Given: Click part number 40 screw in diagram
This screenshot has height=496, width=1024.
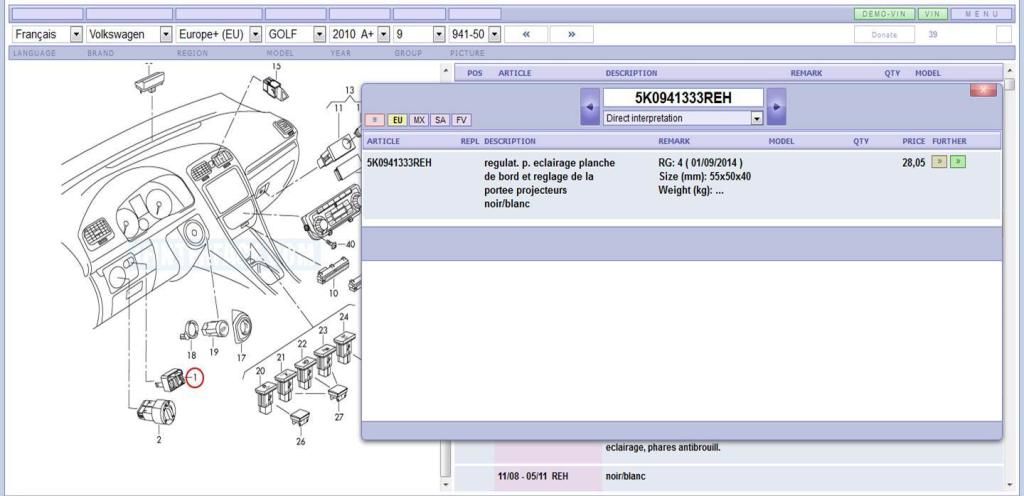Looking at the screenshot, I should 331,245.
